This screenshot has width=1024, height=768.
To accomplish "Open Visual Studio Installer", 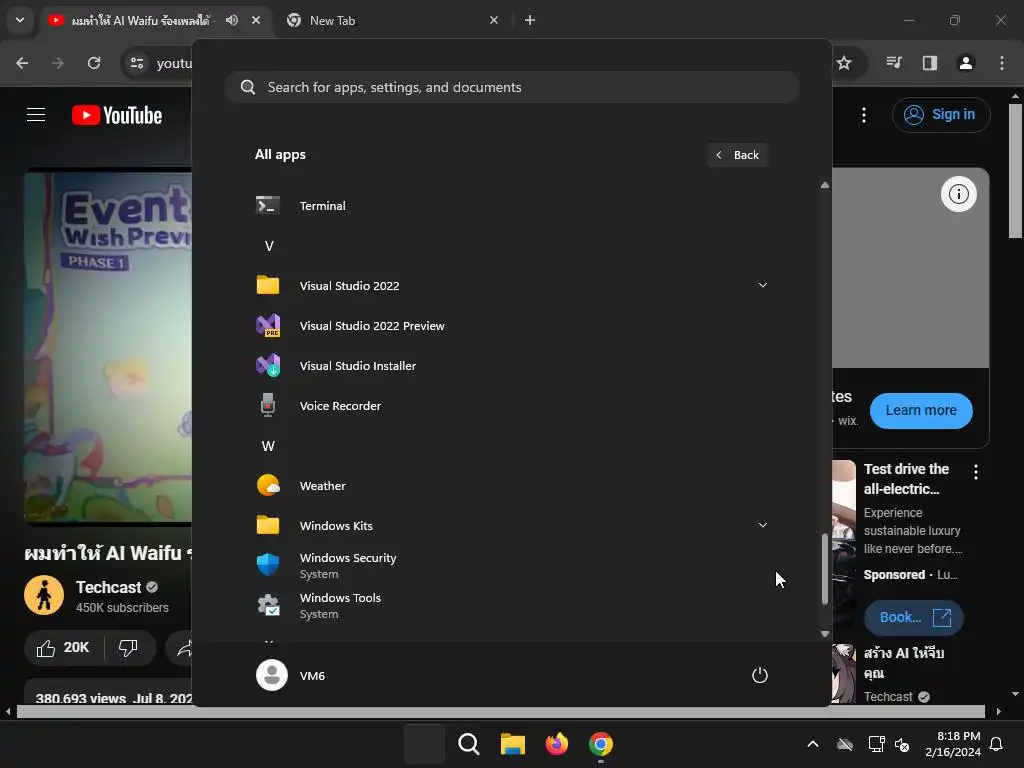I will tap(511, 366).
